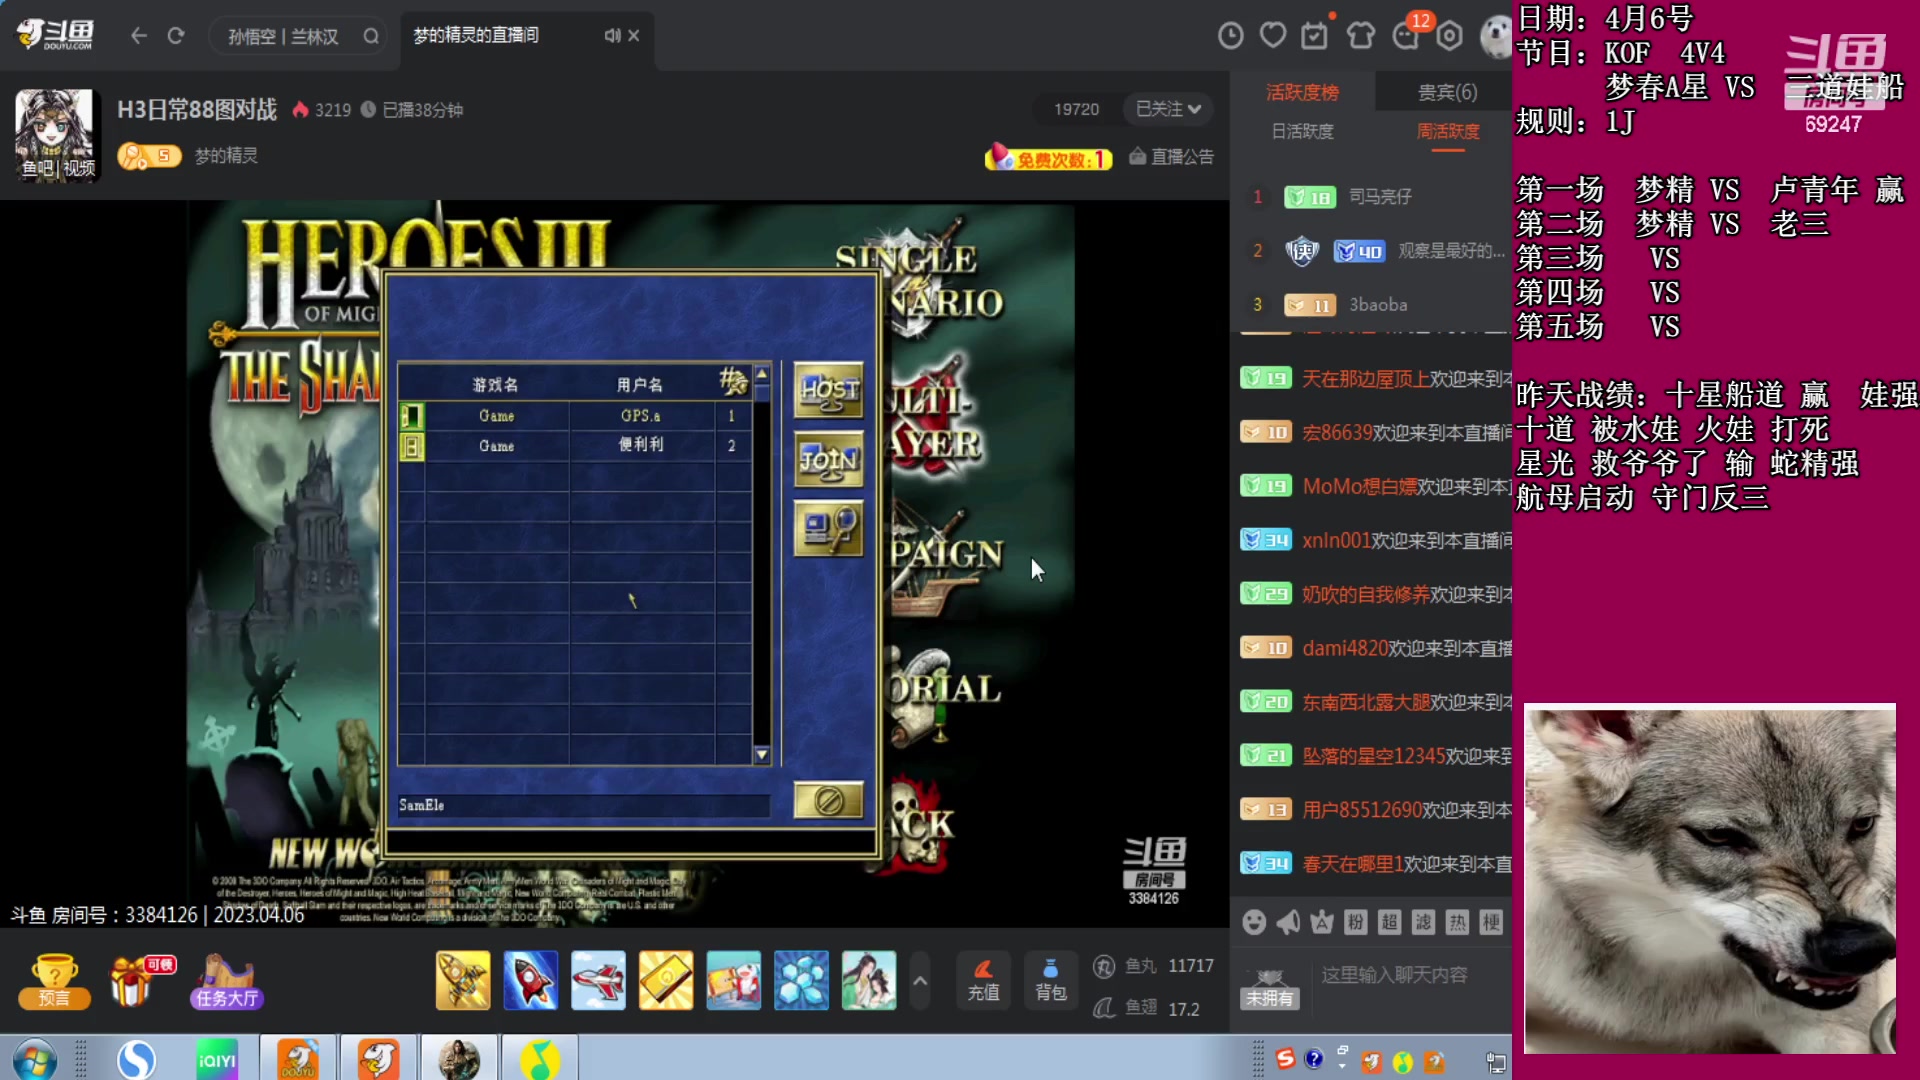
Task: Open the green music app on taskbar
Action: (x=540, y=1059)
